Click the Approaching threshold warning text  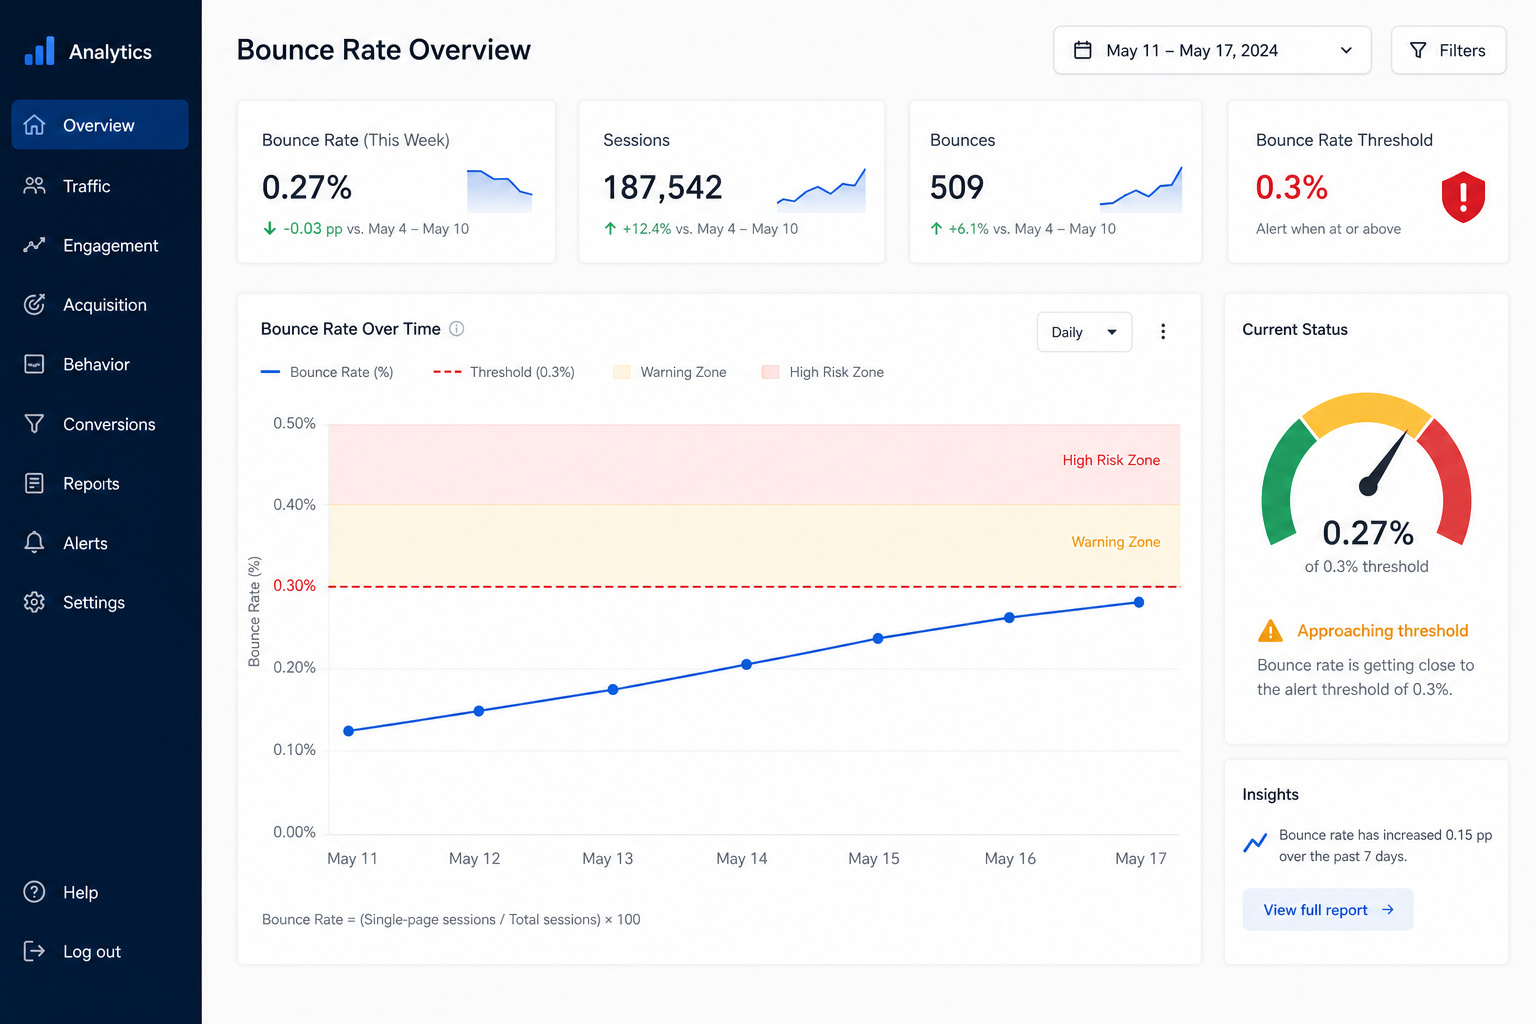(1383, 631)
